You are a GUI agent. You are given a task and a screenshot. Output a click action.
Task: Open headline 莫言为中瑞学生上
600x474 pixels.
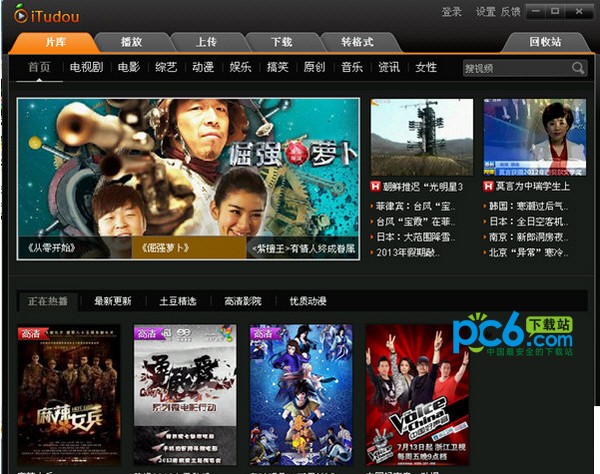(533, 187)
